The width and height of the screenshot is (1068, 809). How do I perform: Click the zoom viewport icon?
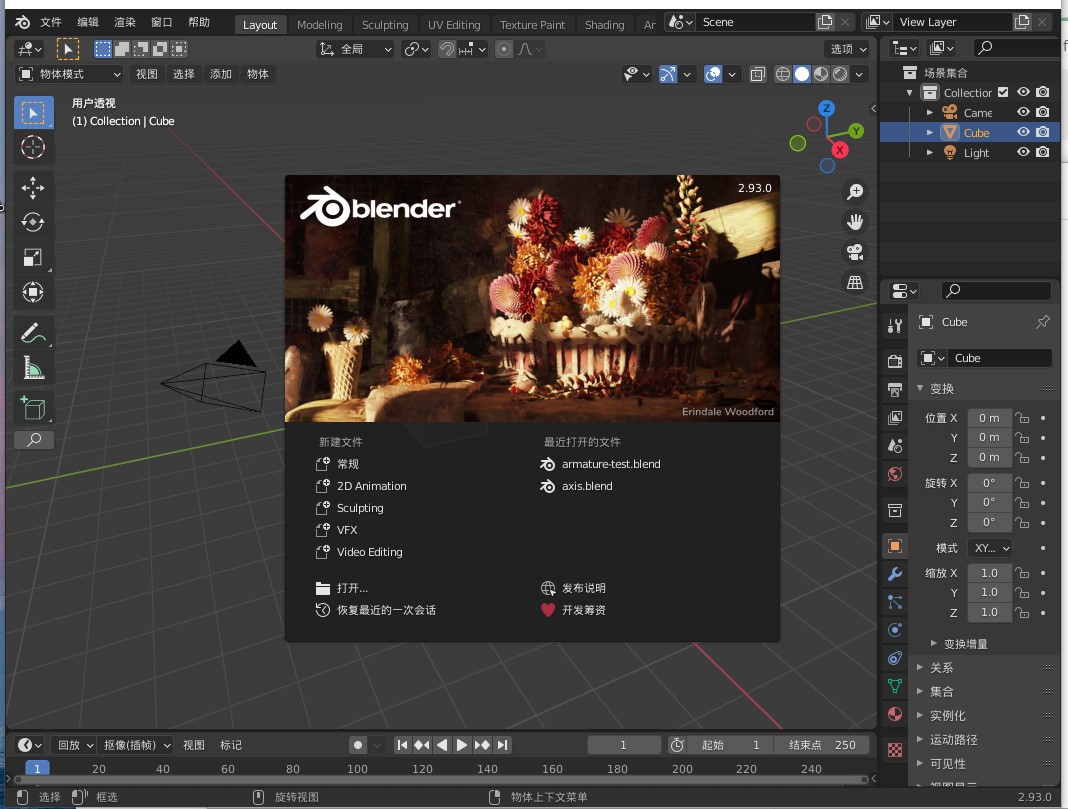(855, 192)
